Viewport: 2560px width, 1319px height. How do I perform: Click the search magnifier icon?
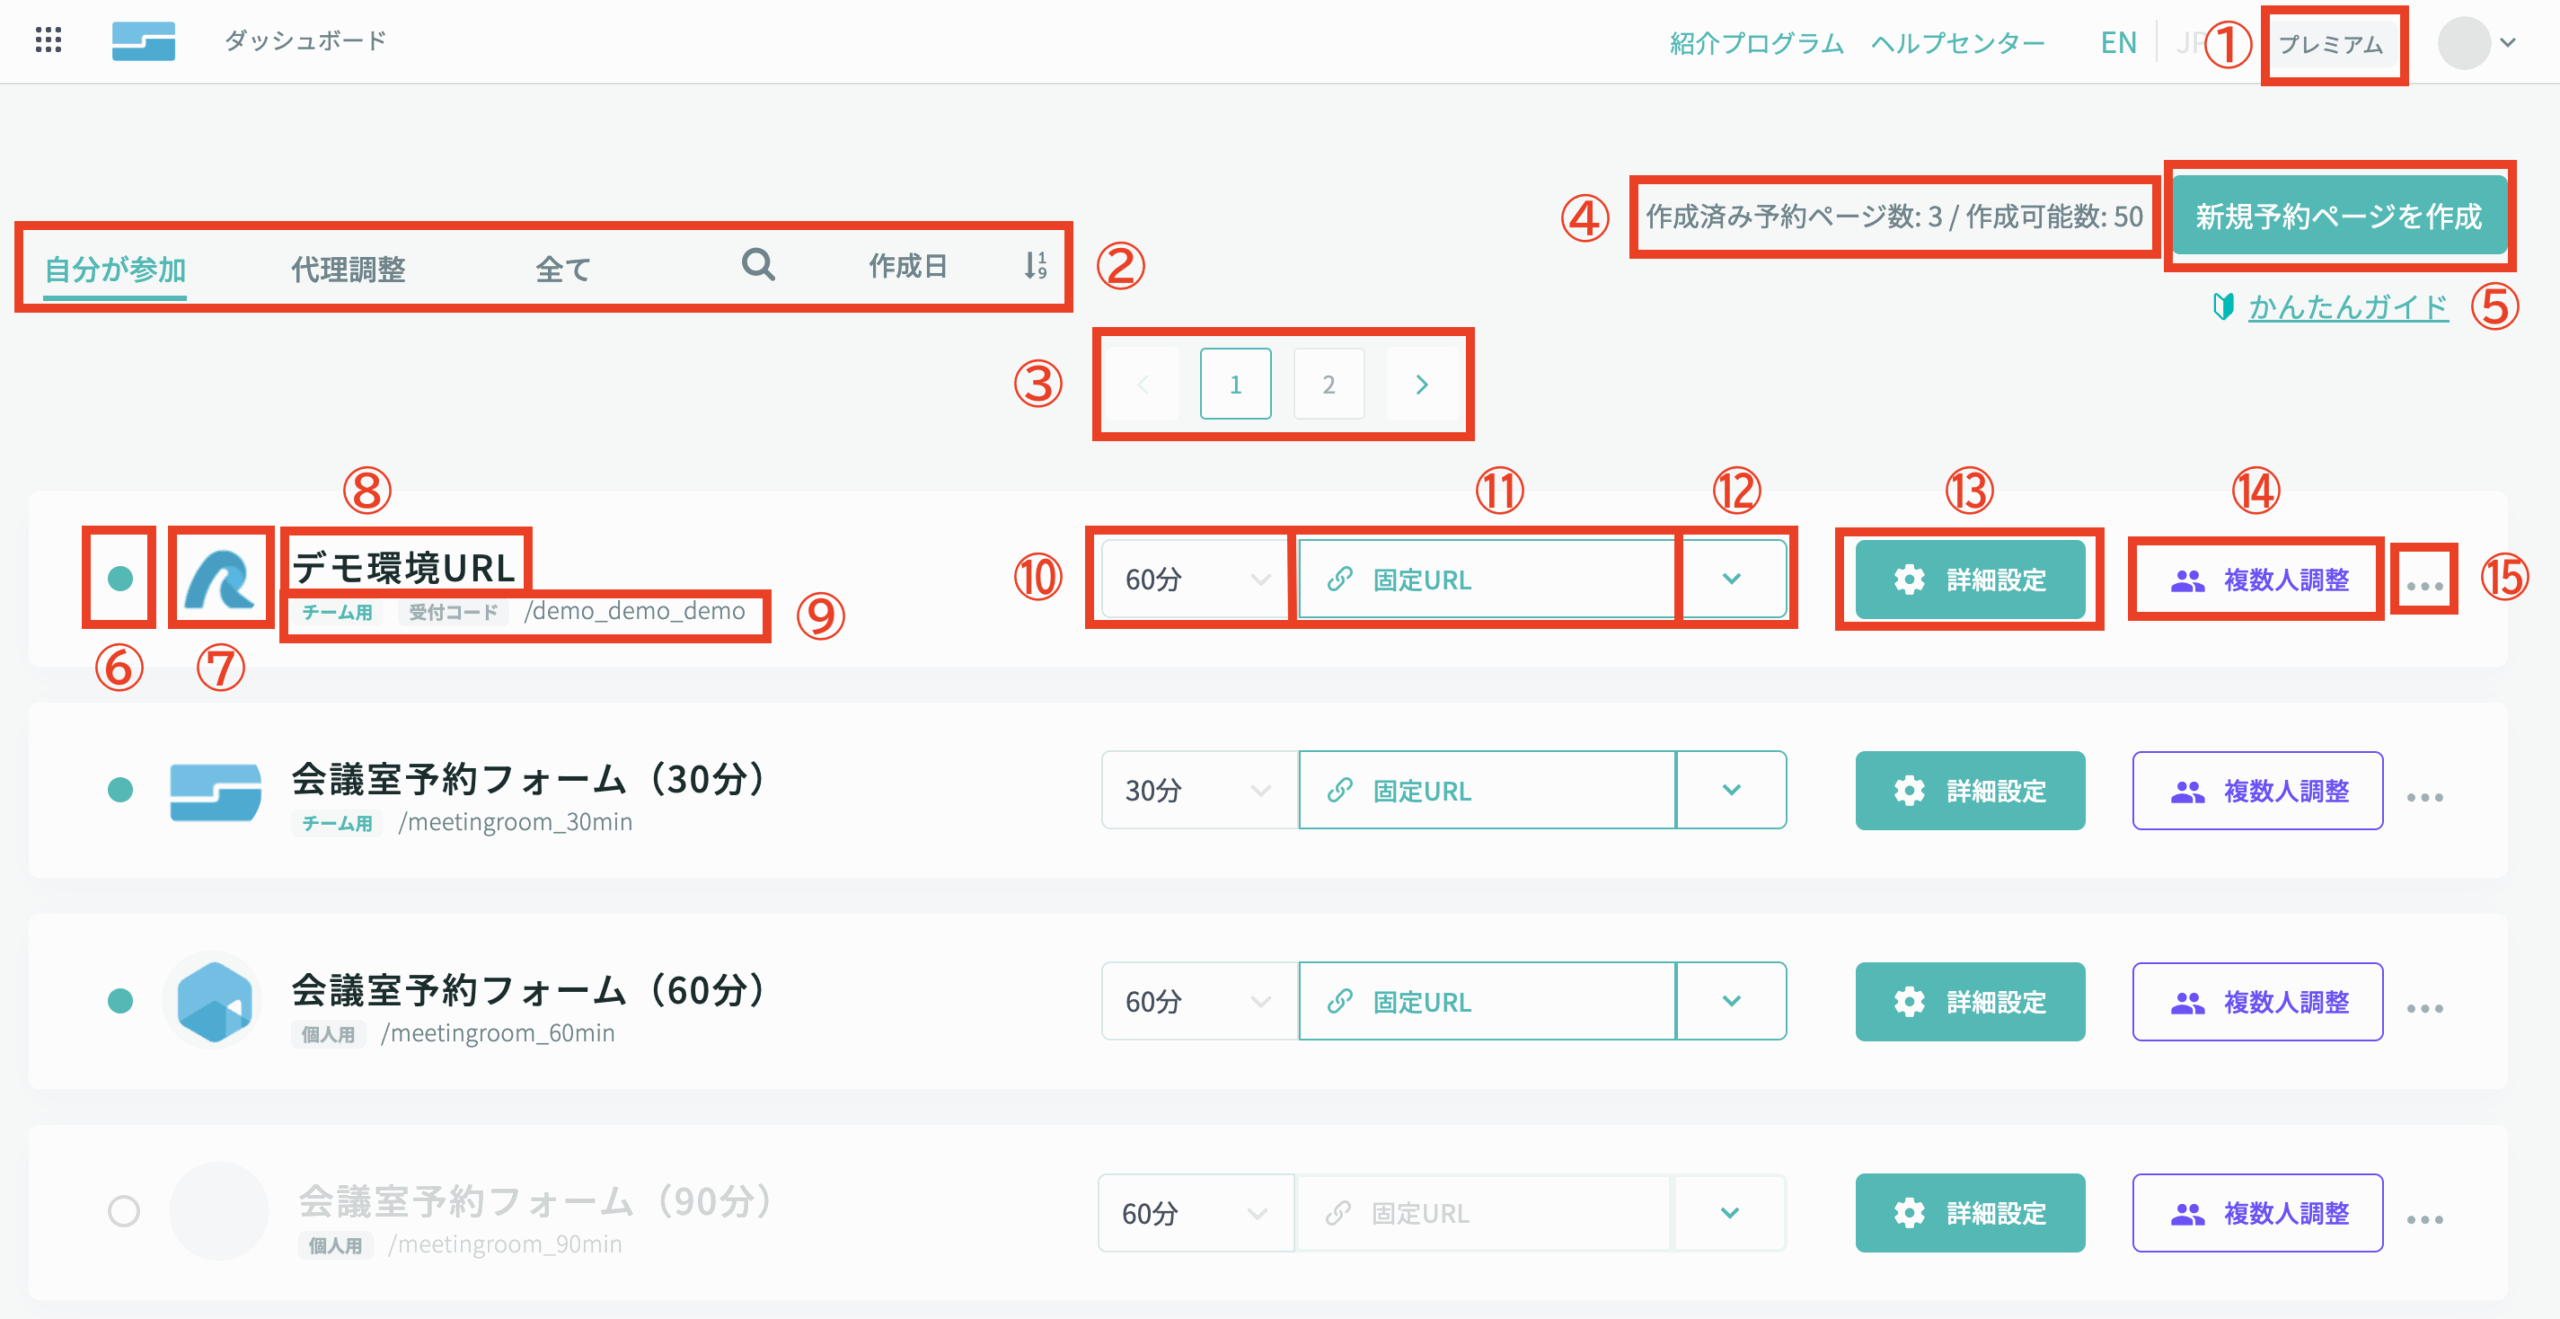pos(758,265)
